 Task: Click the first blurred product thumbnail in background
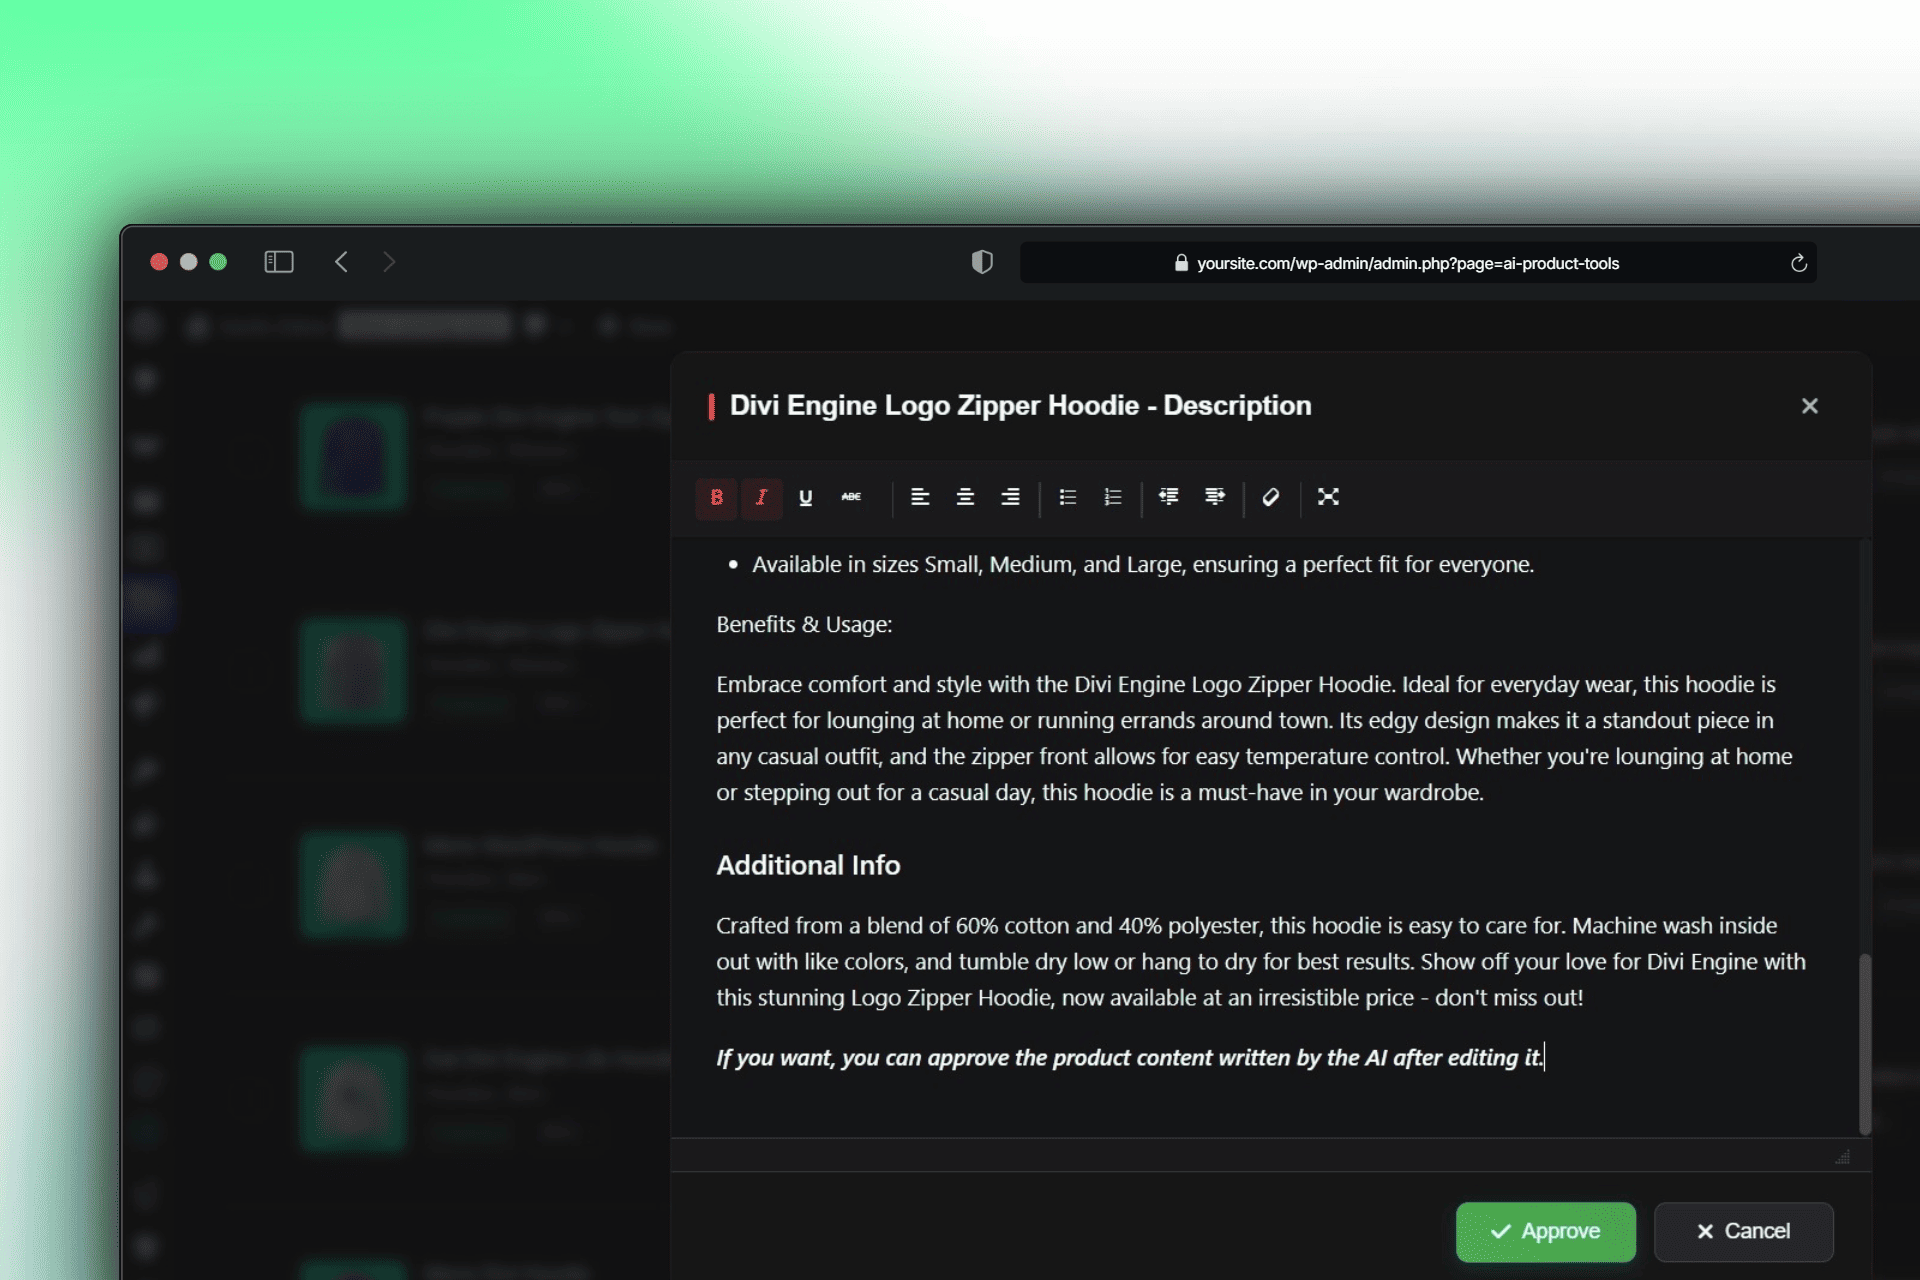353,457
